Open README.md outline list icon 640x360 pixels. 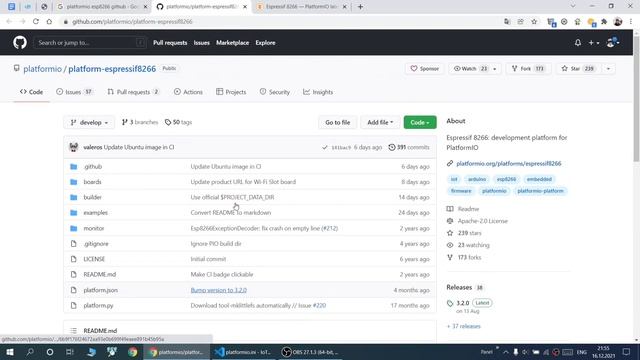[73, 331]
